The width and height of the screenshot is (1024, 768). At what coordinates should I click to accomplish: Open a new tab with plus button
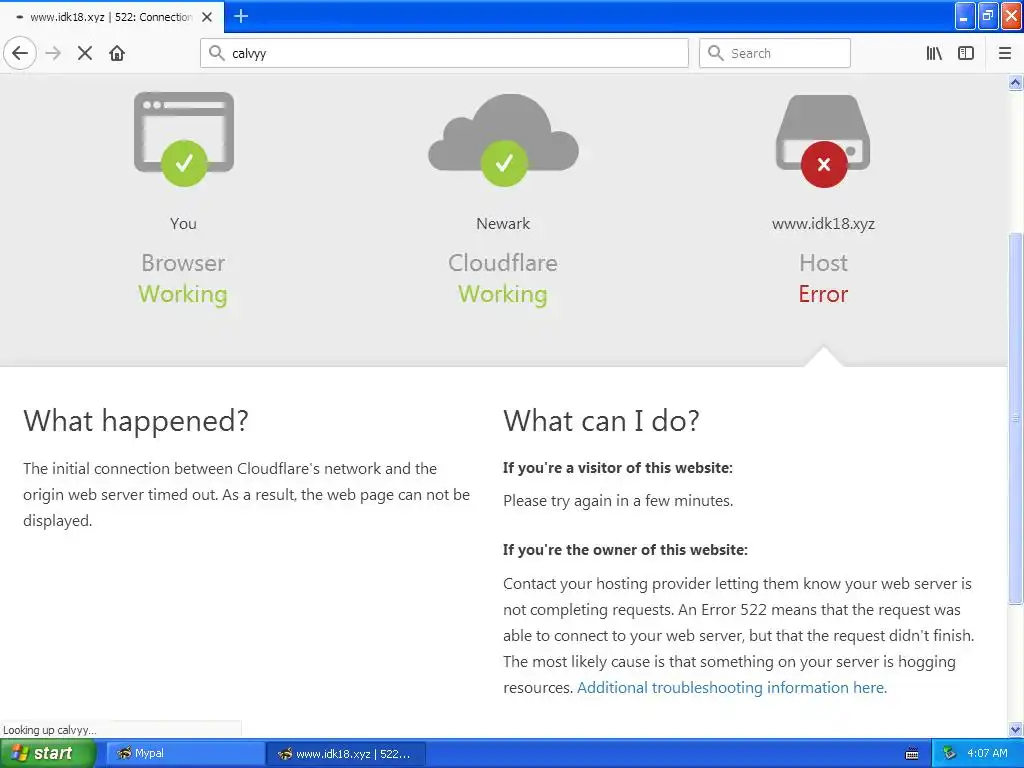pyautogui.click(x=241, y=16)
